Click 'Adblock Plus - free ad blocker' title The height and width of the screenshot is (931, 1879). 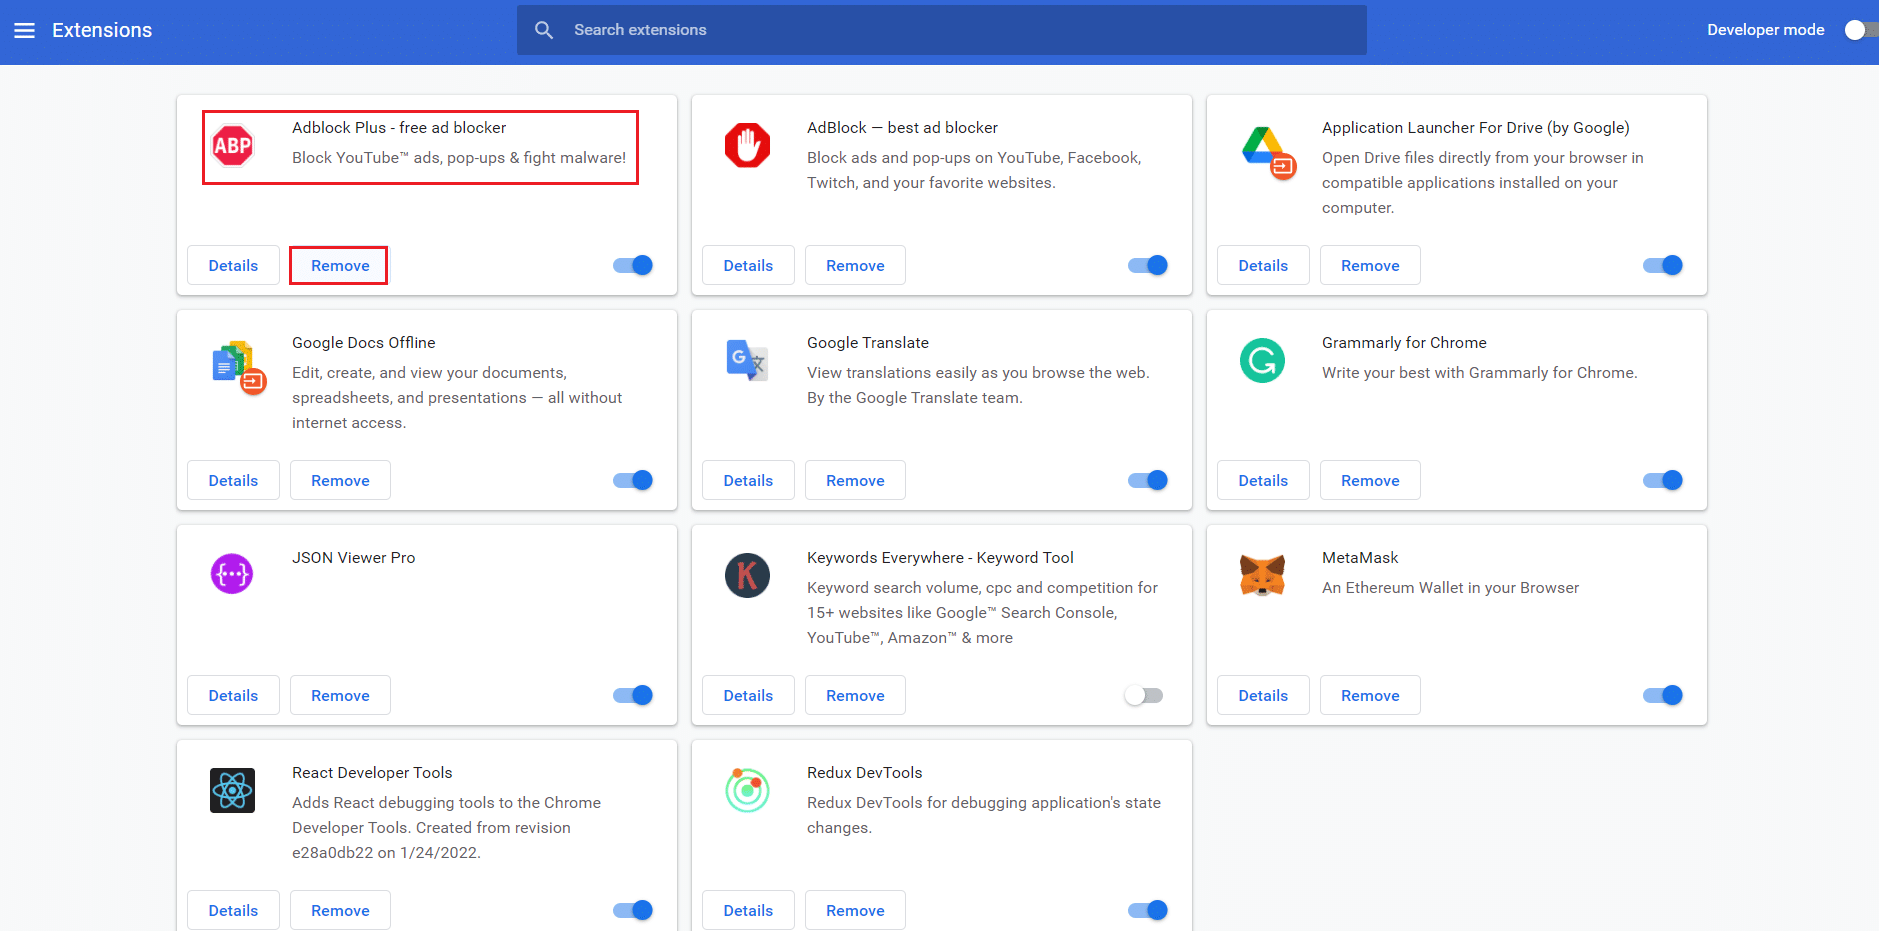[399, 128]
